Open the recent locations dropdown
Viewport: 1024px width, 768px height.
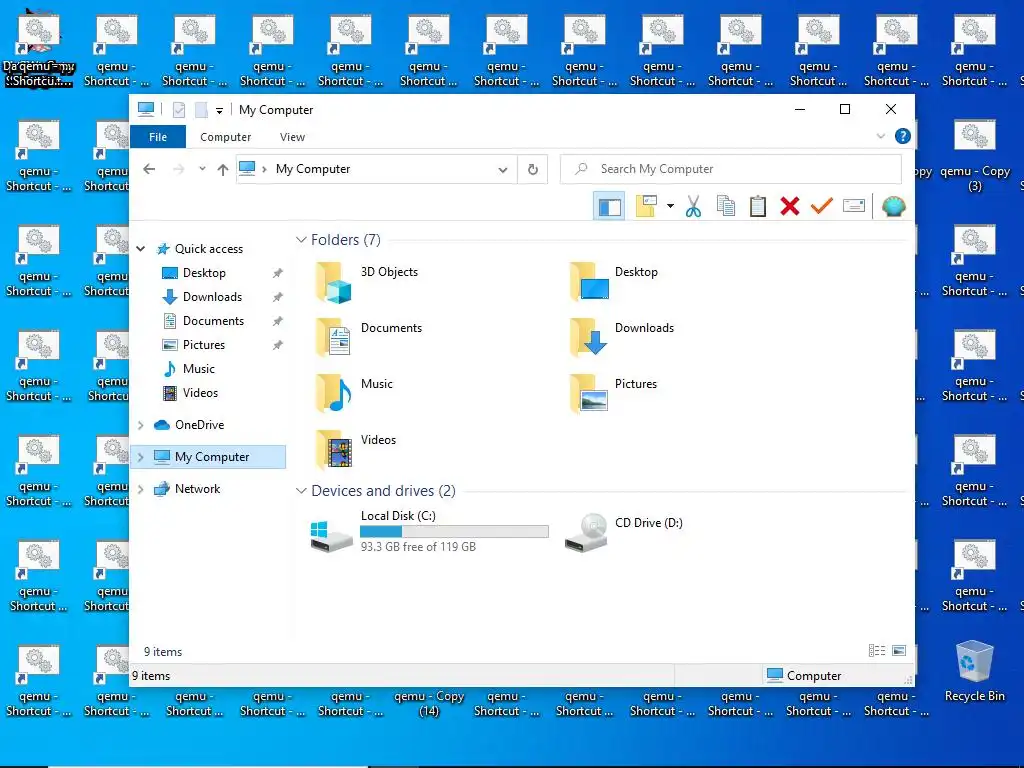202,169
